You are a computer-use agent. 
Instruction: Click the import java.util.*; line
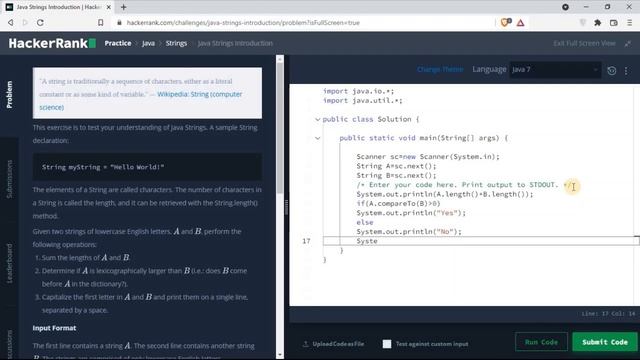(362, 100)
